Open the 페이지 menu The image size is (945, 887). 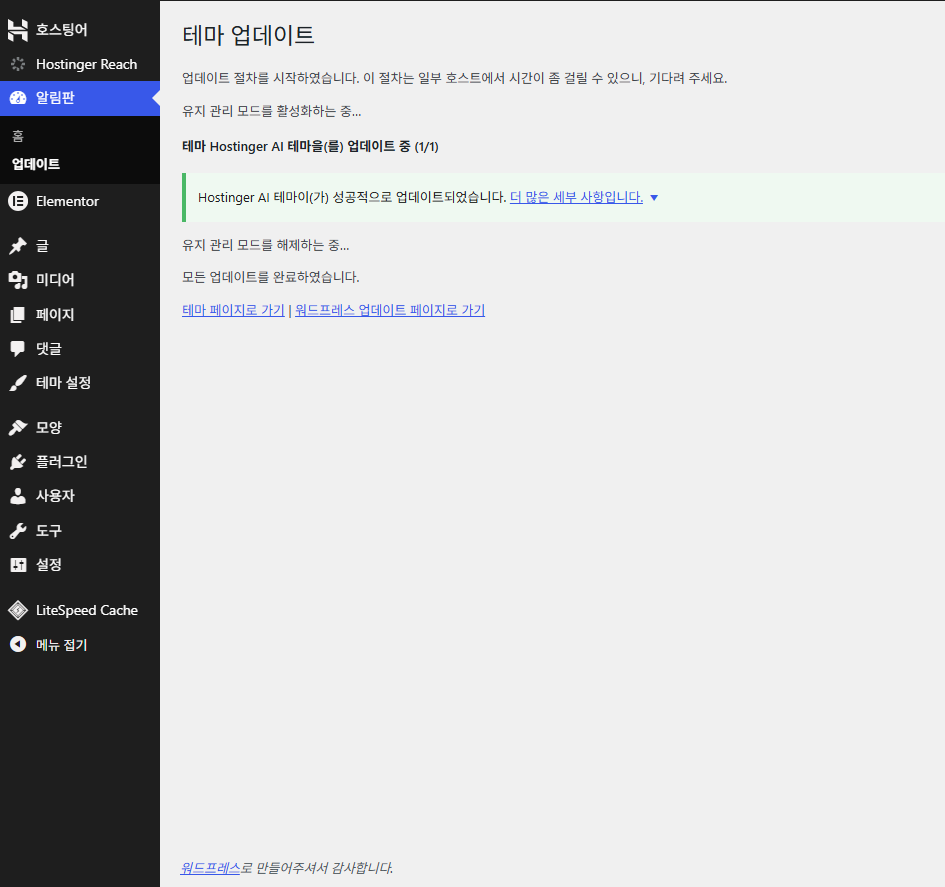(x=80, y=315)
